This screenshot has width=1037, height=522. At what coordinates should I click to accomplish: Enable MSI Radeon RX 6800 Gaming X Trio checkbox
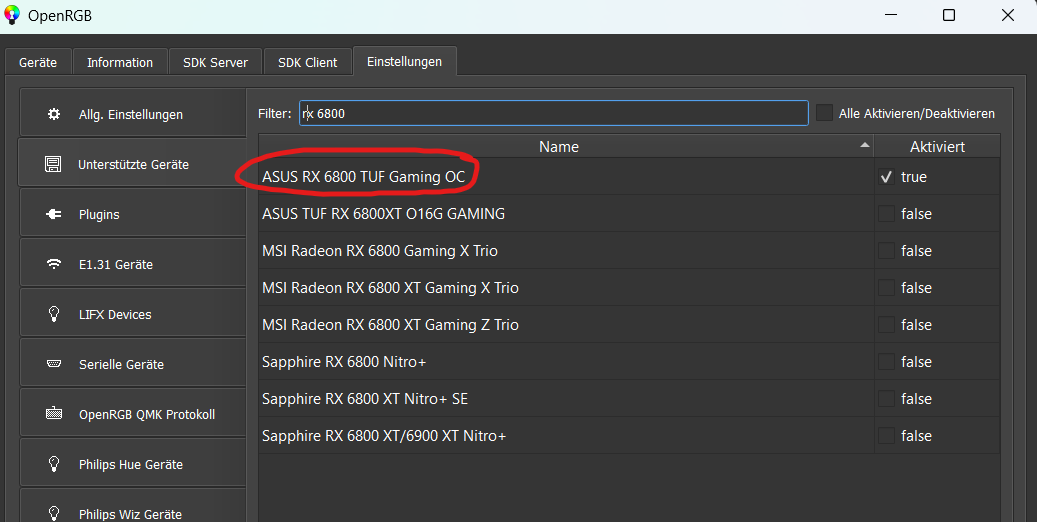tap(886, 251)
